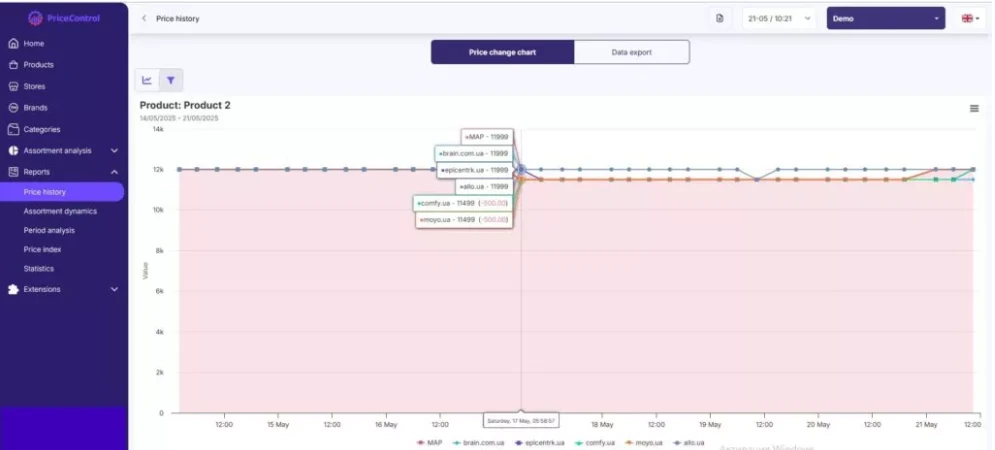The height and width of the screenshot is (450, 995).
Task: Open the language flag dropdown
Action: [970, 18]
